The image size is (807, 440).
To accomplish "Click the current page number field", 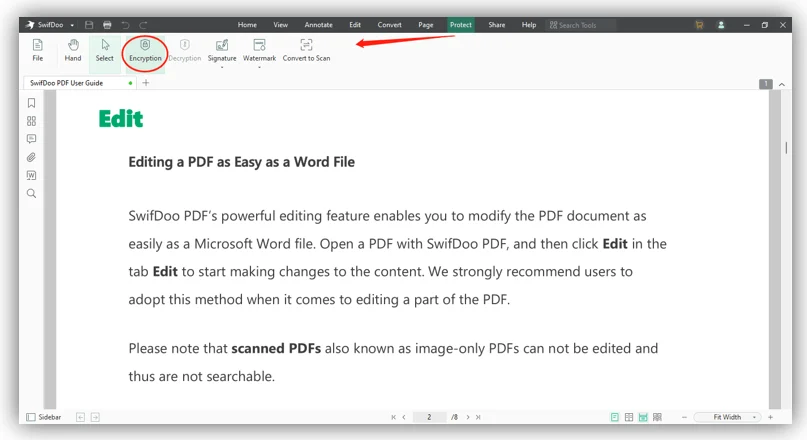I will (x=429, y=417).
